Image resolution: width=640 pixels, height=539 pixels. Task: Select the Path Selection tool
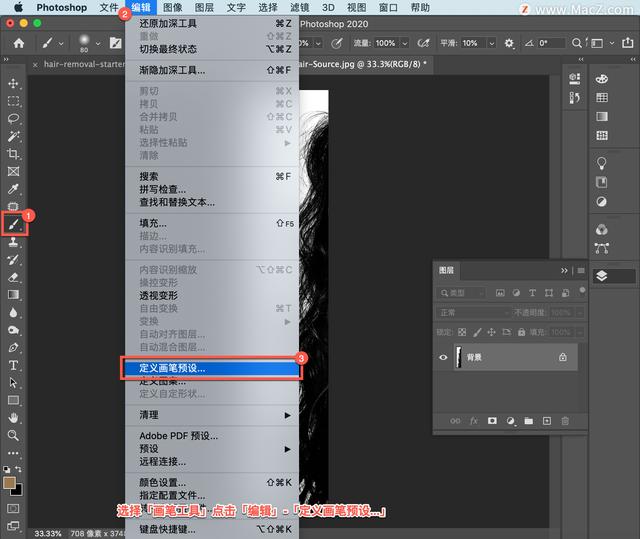tap(13, 383)
